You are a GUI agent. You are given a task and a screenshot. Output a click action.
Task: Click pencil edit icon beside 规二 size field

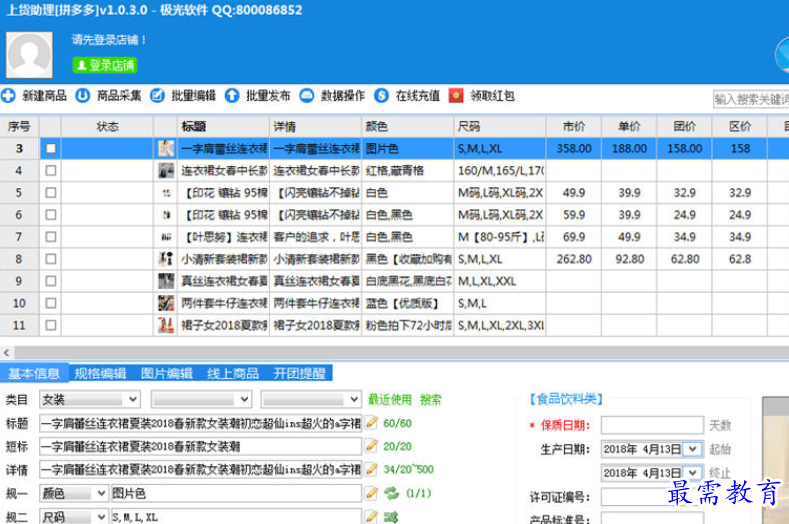coord(371,516)
